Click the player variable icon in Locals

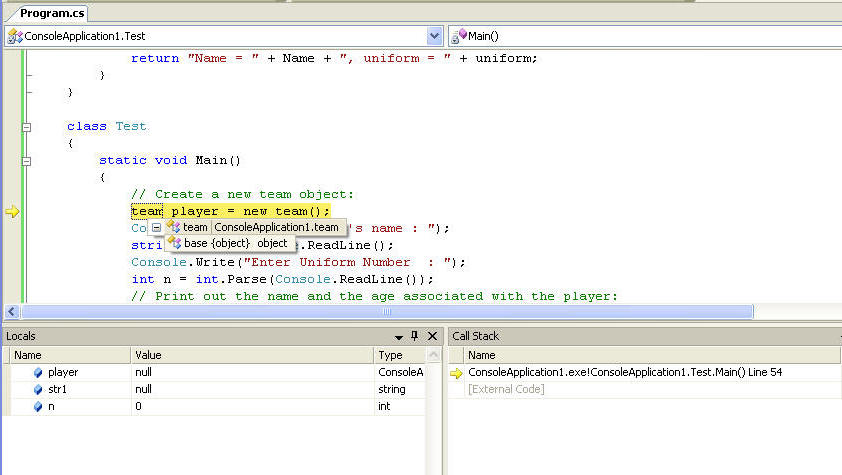[x=38, y=373]
